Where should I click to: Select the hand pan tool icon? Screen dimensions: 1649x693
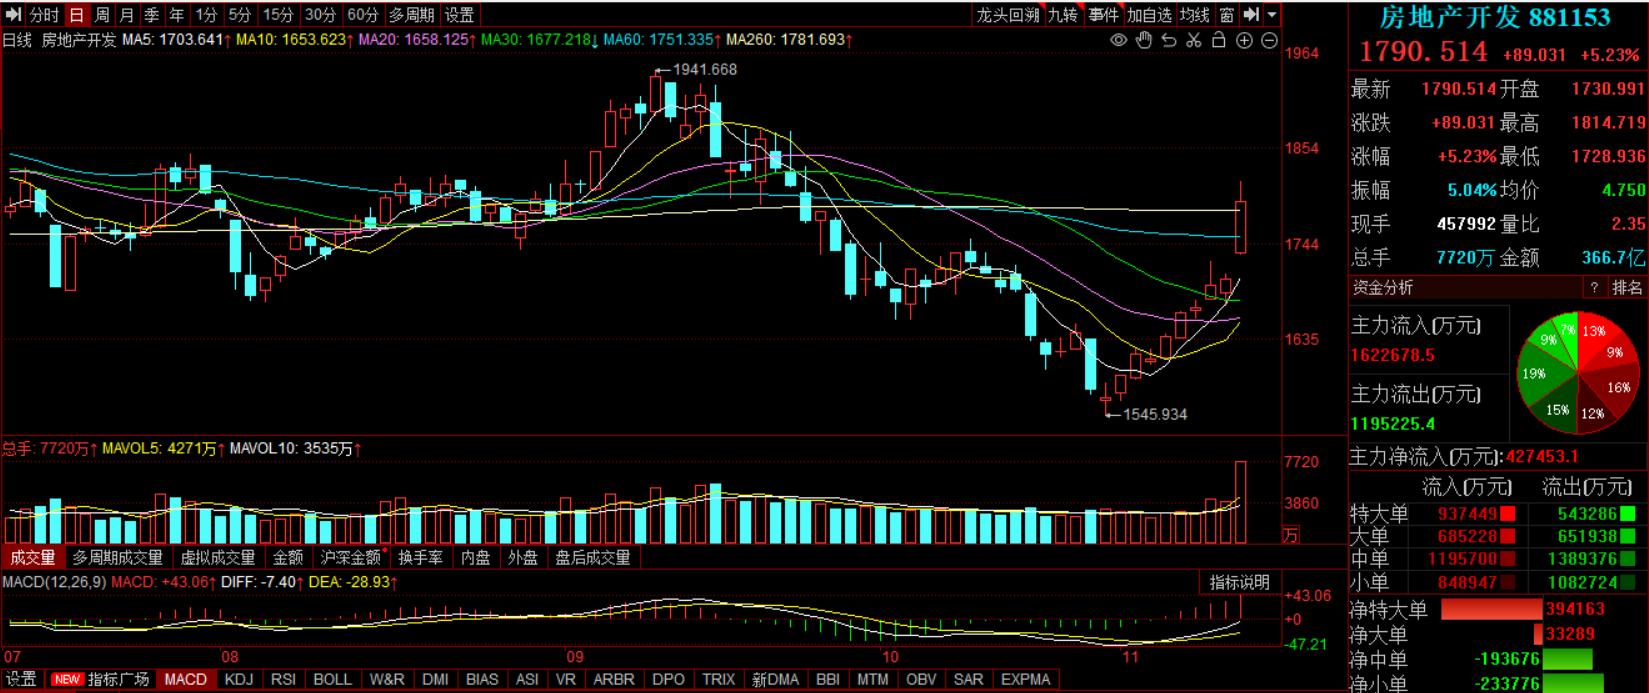point(1144,40)
